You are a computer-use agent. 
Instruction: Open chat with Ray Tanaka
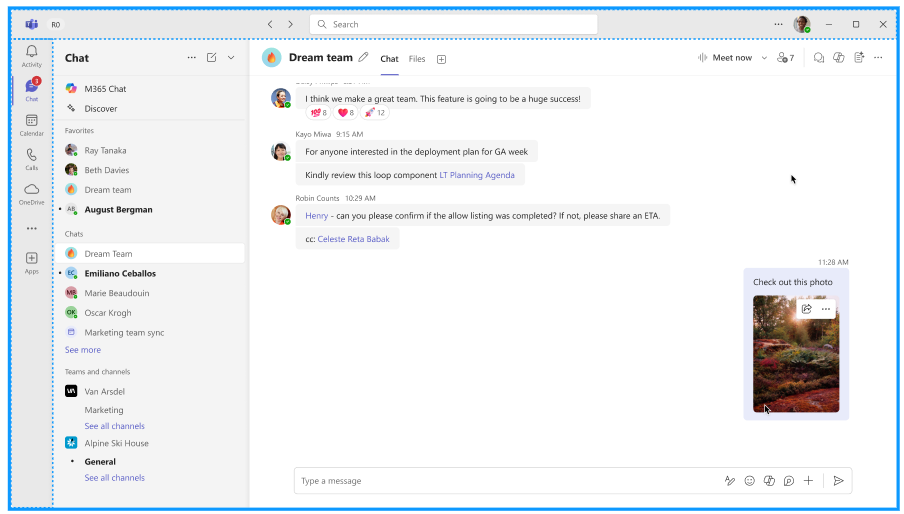pos(149,150)
